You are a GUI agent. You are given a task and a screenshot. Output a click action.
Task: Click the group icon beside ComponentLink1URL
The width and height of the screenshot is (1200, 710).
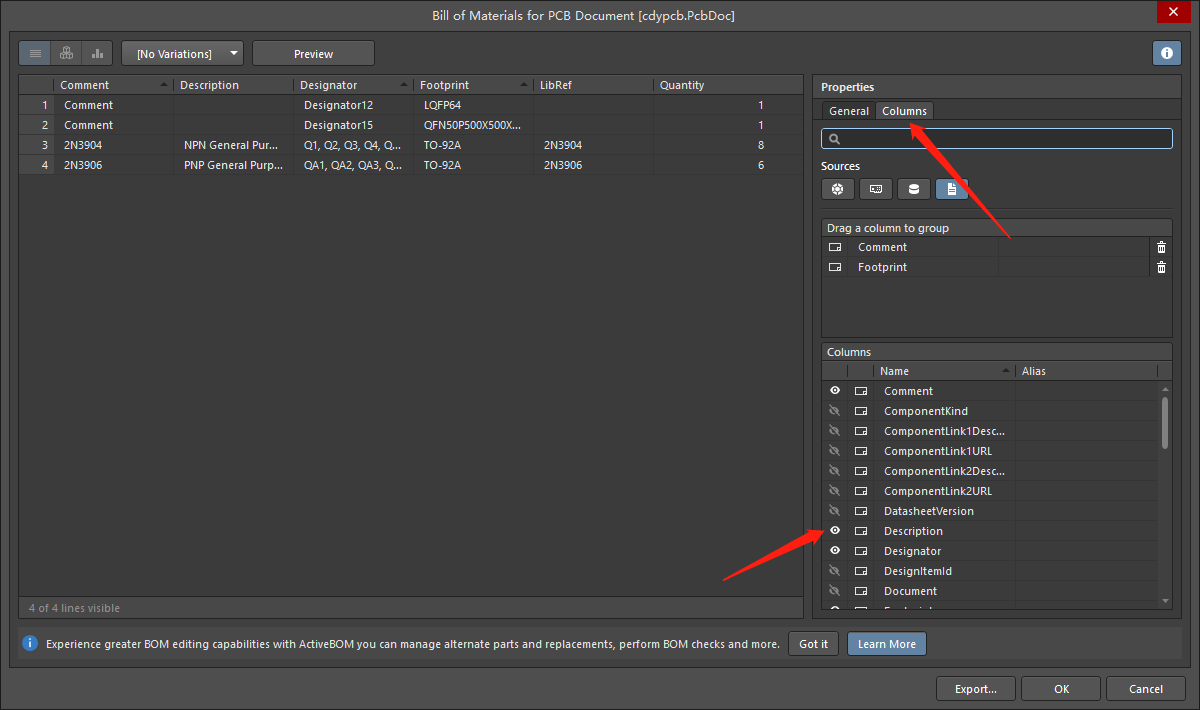pos(861,451)
